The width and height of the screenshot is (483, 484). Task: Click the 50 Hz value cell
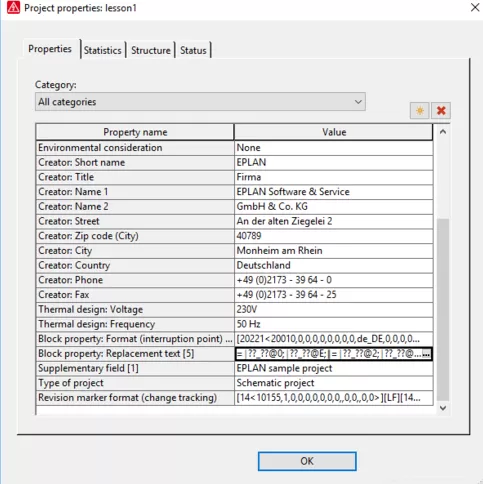tap(334, 324)
